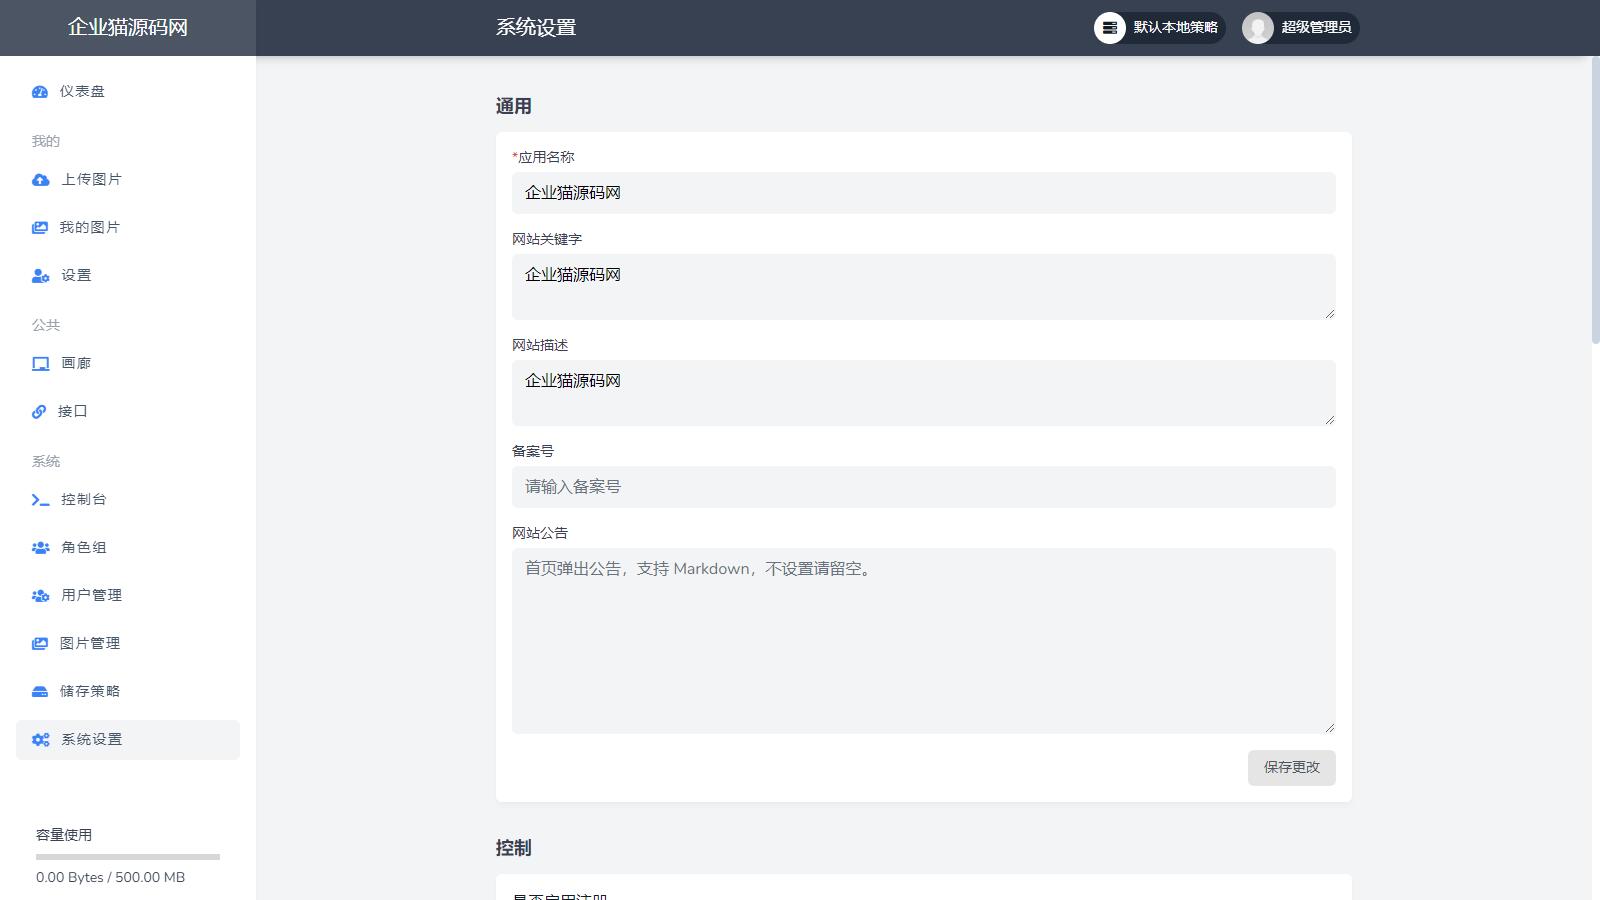The height and width of the screenshot is (900, 1600).
Task: Focus the 应用名称 text field
Action: click(x=923, y=193)
